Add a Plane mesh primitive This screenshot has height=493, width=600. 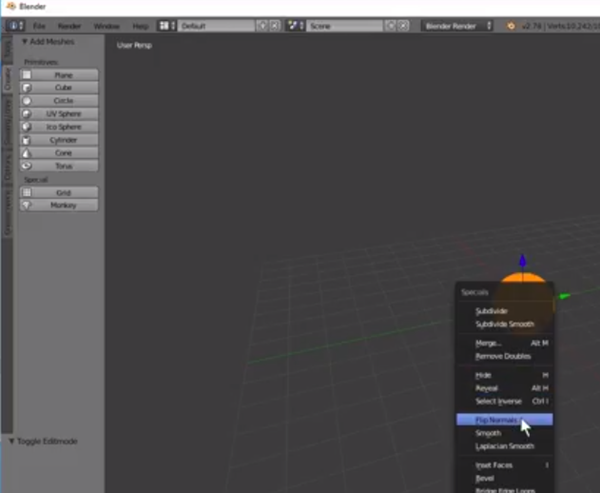(x=60, y=75)
